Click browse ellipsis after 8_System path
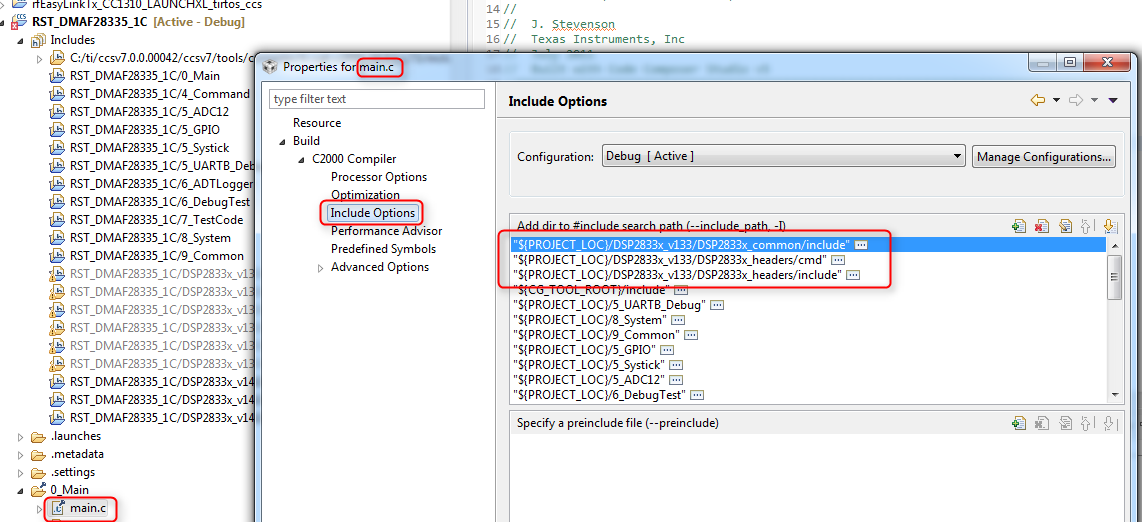The height and width of the screenshot is (522, 1142). [x=678, y=320]
